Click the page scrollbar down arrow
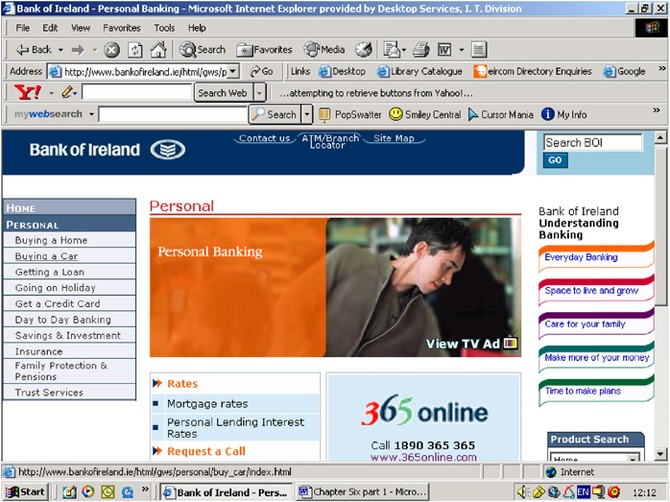The width and height of the screenshot is (670, 502). pyautogui.click(x=661, y=454)
